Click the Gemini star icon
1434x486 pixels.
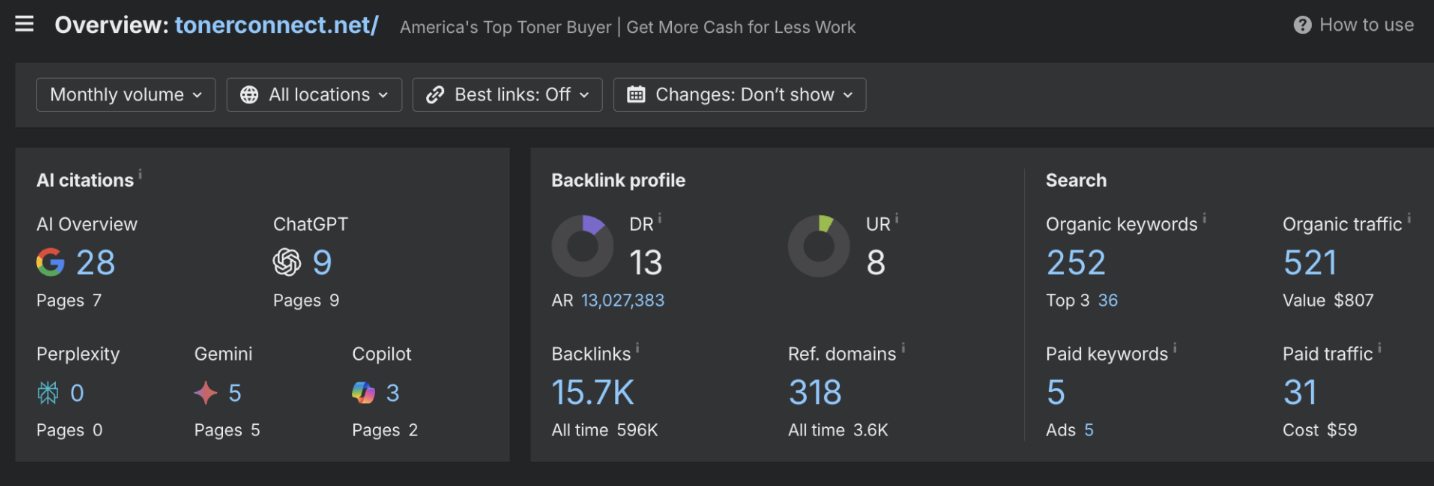[205, 393]
